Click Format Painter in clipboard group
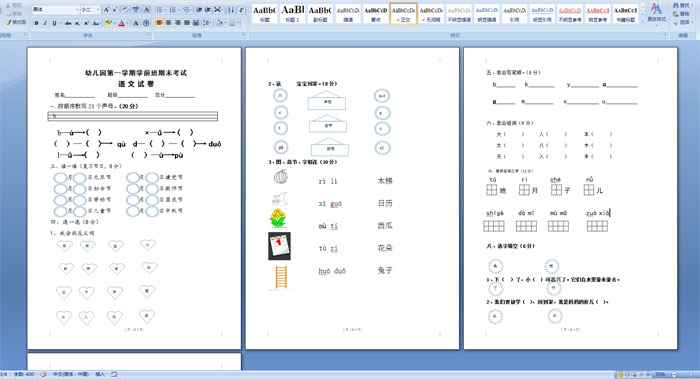The image size is (700, 379). (x=17, y=22)
